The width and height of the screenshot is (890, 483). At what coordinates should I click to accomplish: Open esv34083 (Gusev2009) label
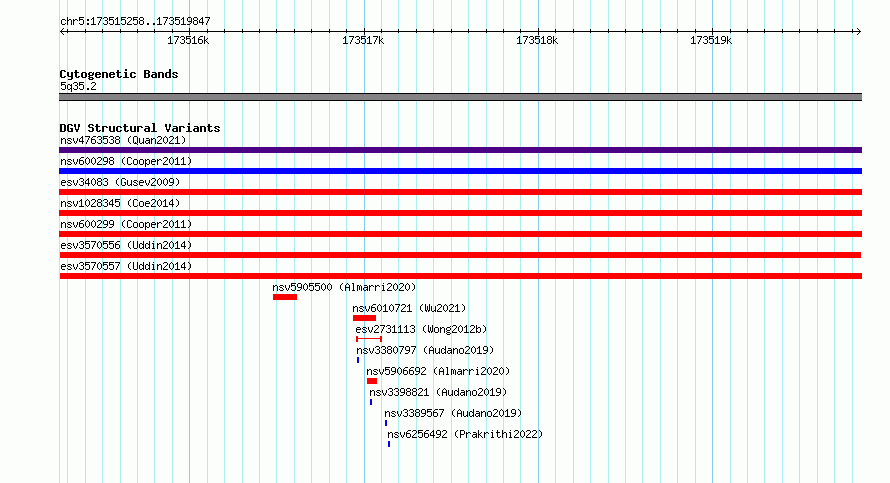click(x=120, y=182)
